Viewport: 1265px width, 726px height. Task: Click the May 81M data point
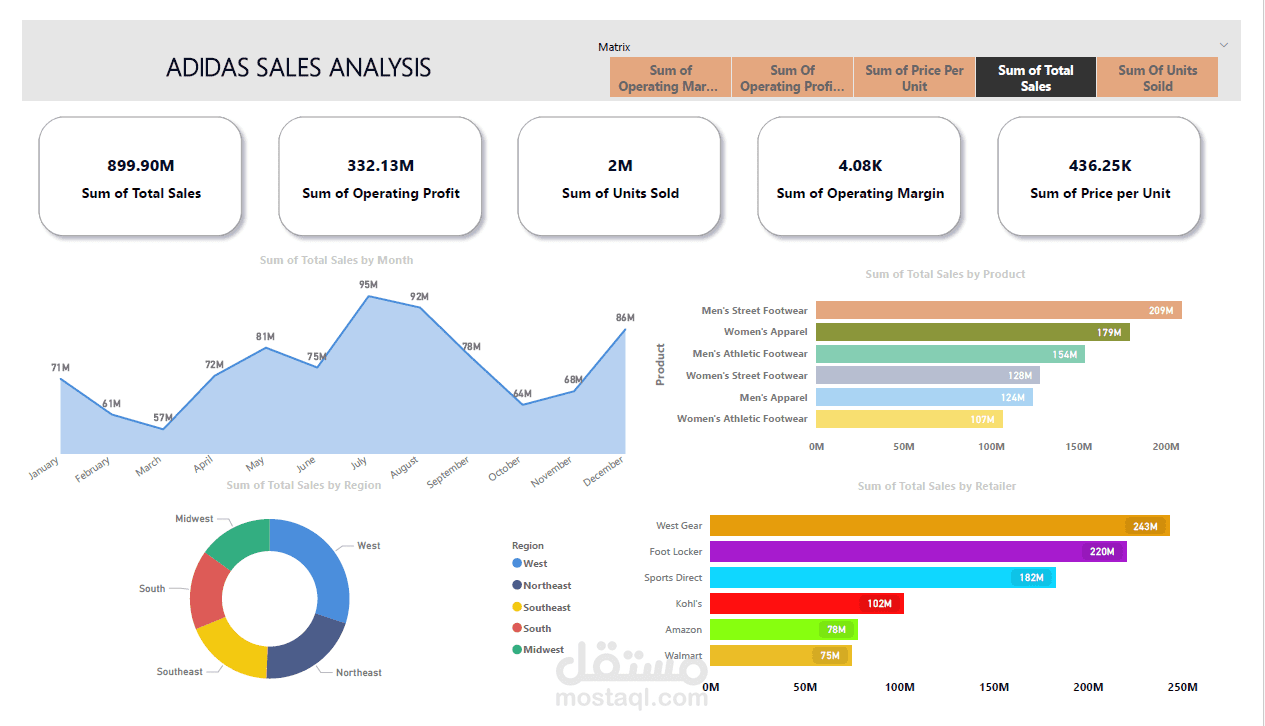pyautogui.click(x=266, y=347)
